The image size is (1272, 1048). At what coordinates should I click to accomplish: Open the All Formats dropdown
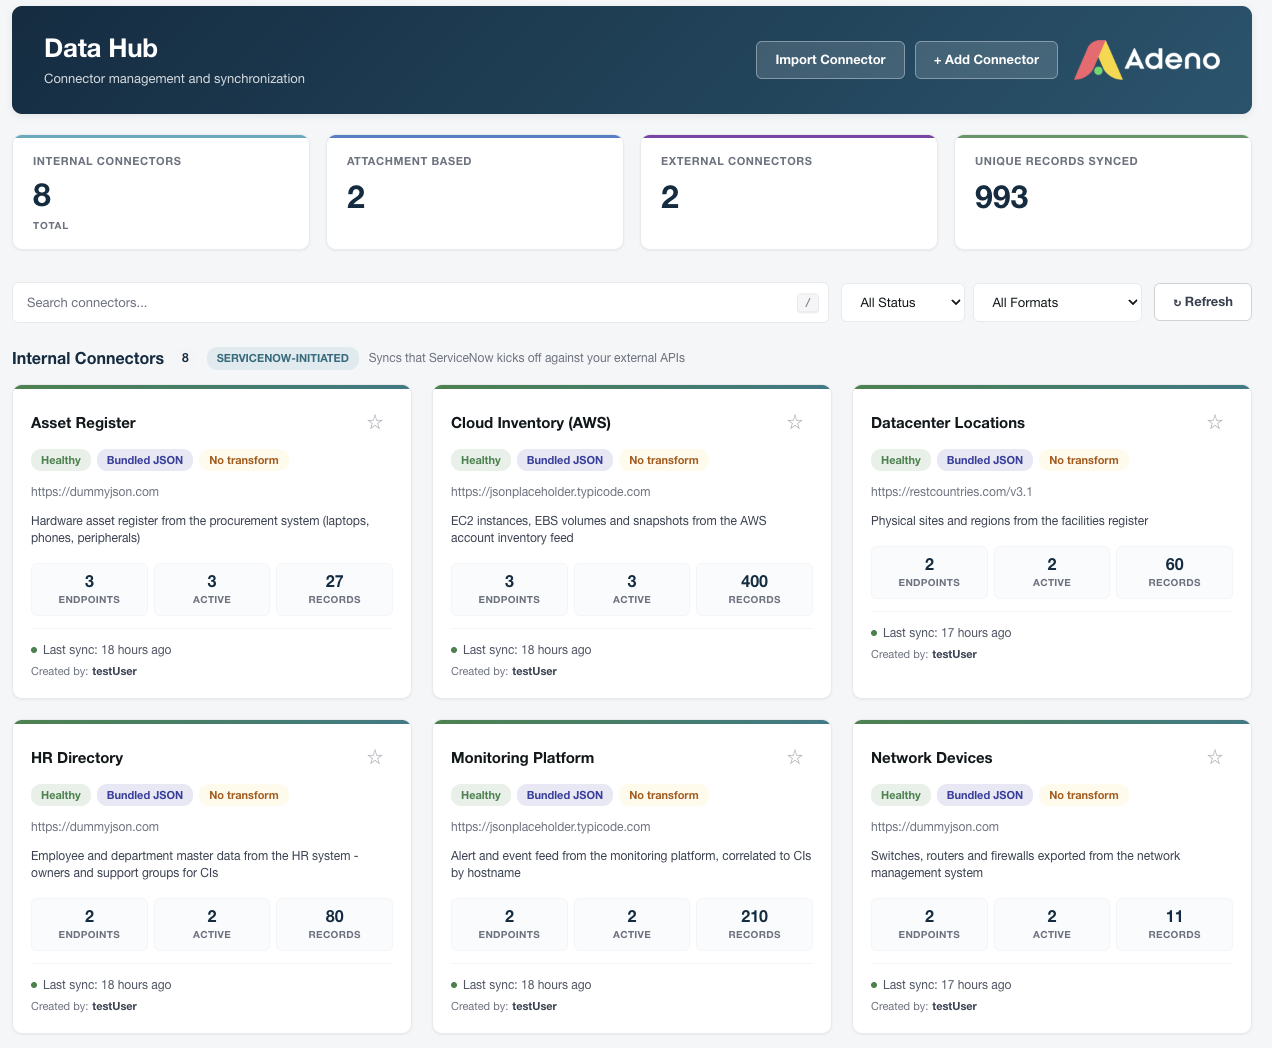[x=1059, y=303]
